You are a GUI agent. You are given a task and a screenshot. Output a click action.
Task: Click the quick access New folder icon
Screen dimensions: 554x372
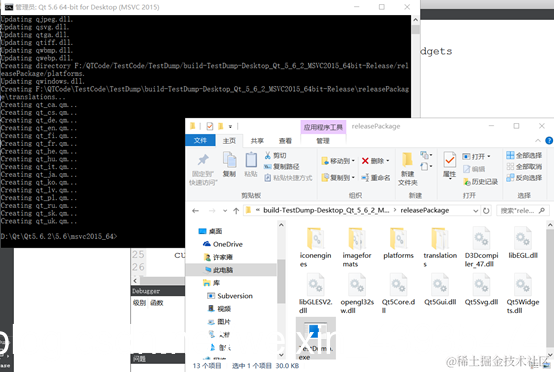pyautogui.click(x=220, y=126)
